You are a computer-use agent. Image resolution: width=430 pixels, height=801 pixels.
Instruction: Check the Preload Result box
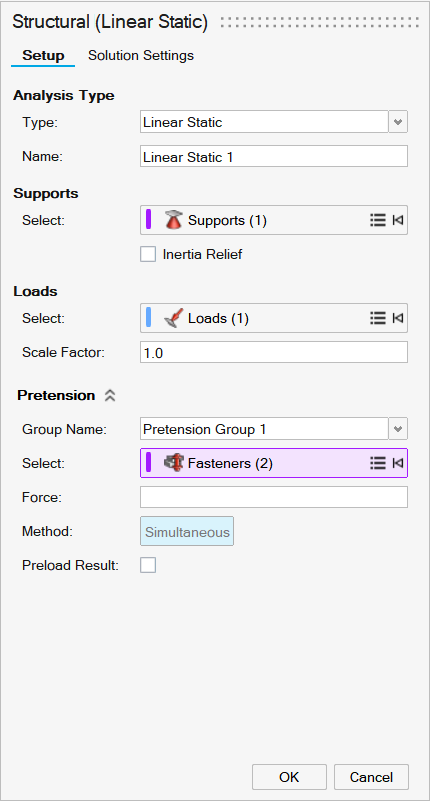[x=148, y=565]
